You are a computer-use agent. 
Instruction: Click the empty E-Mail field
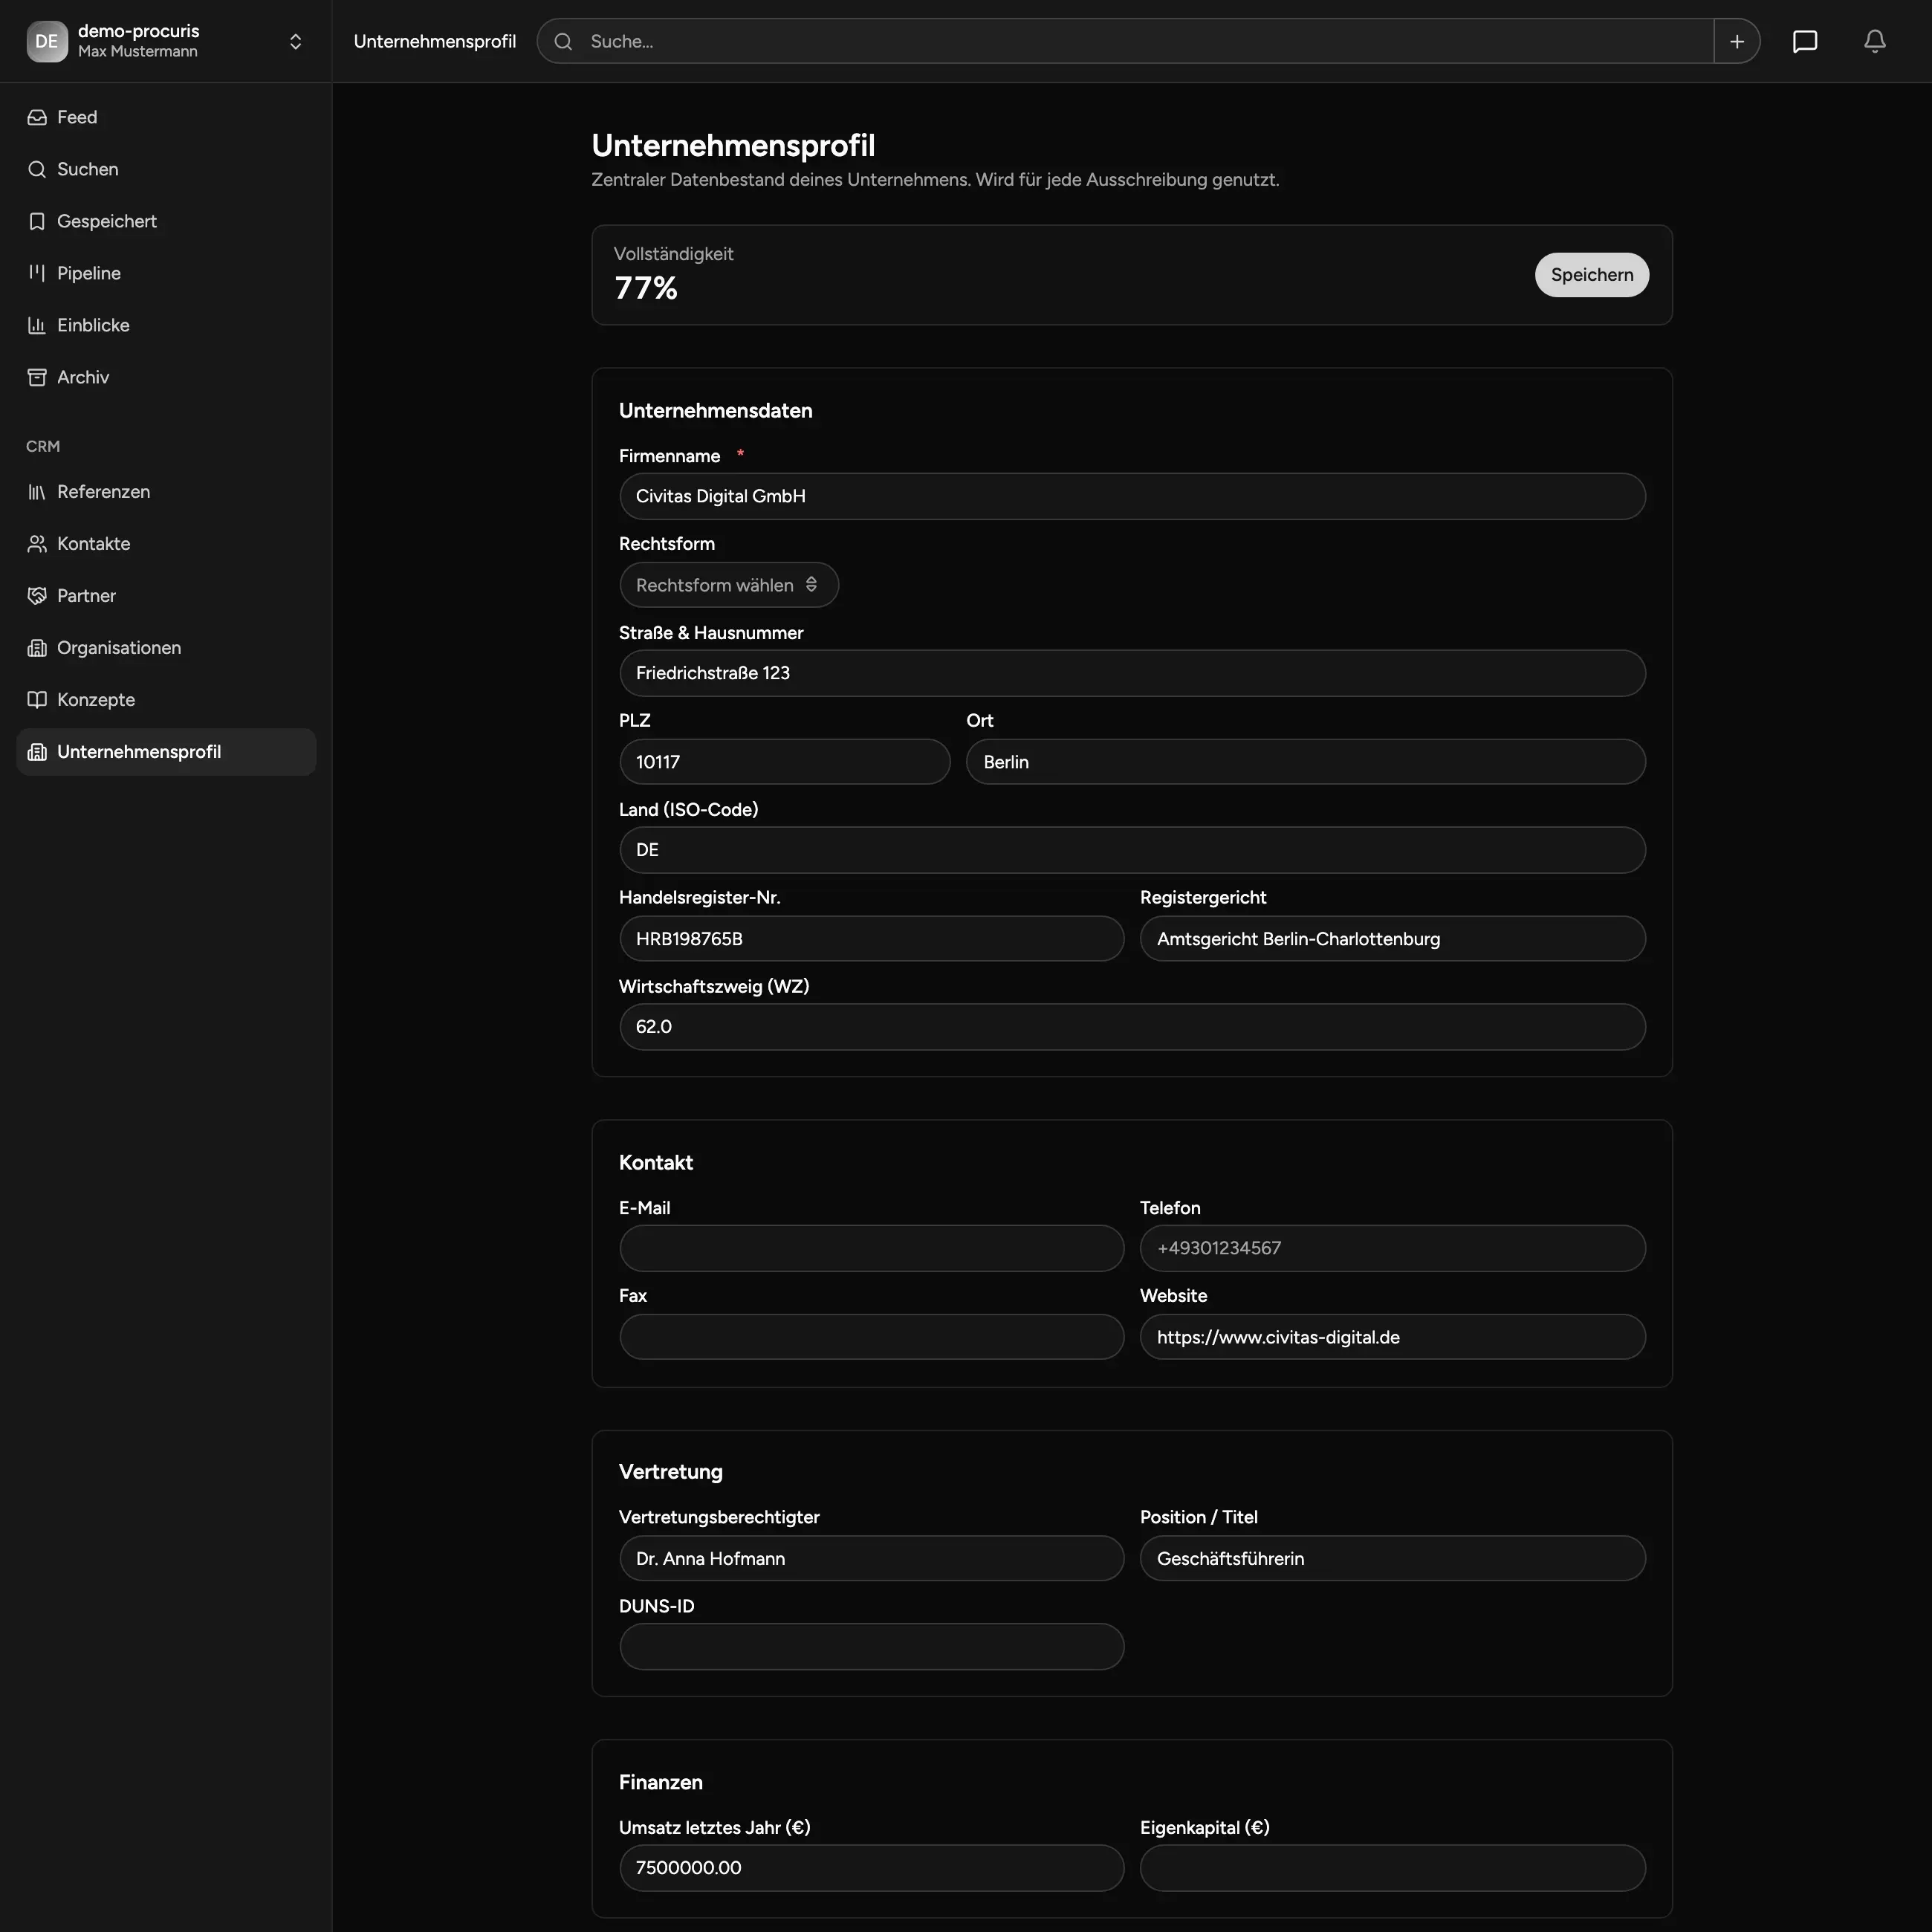pyautogui.click(x=871, y=1248)
